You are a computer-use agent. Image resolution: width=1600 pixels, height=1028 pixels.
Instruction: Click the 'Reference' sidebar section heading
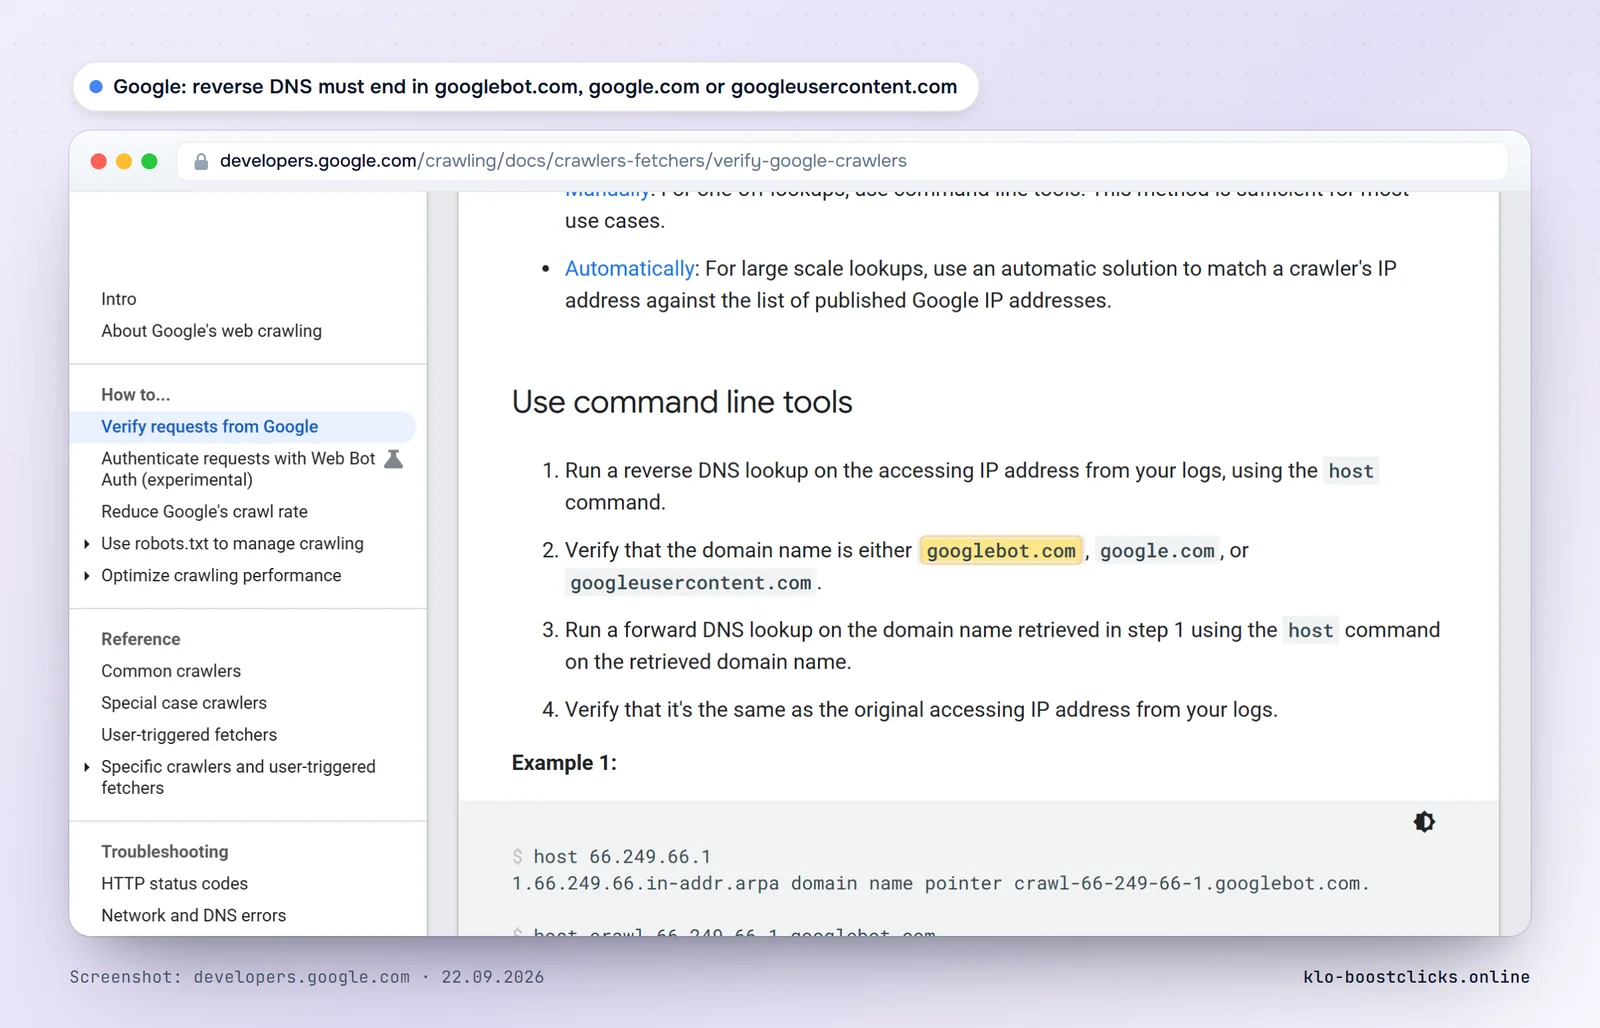click(x=141, y=639)
